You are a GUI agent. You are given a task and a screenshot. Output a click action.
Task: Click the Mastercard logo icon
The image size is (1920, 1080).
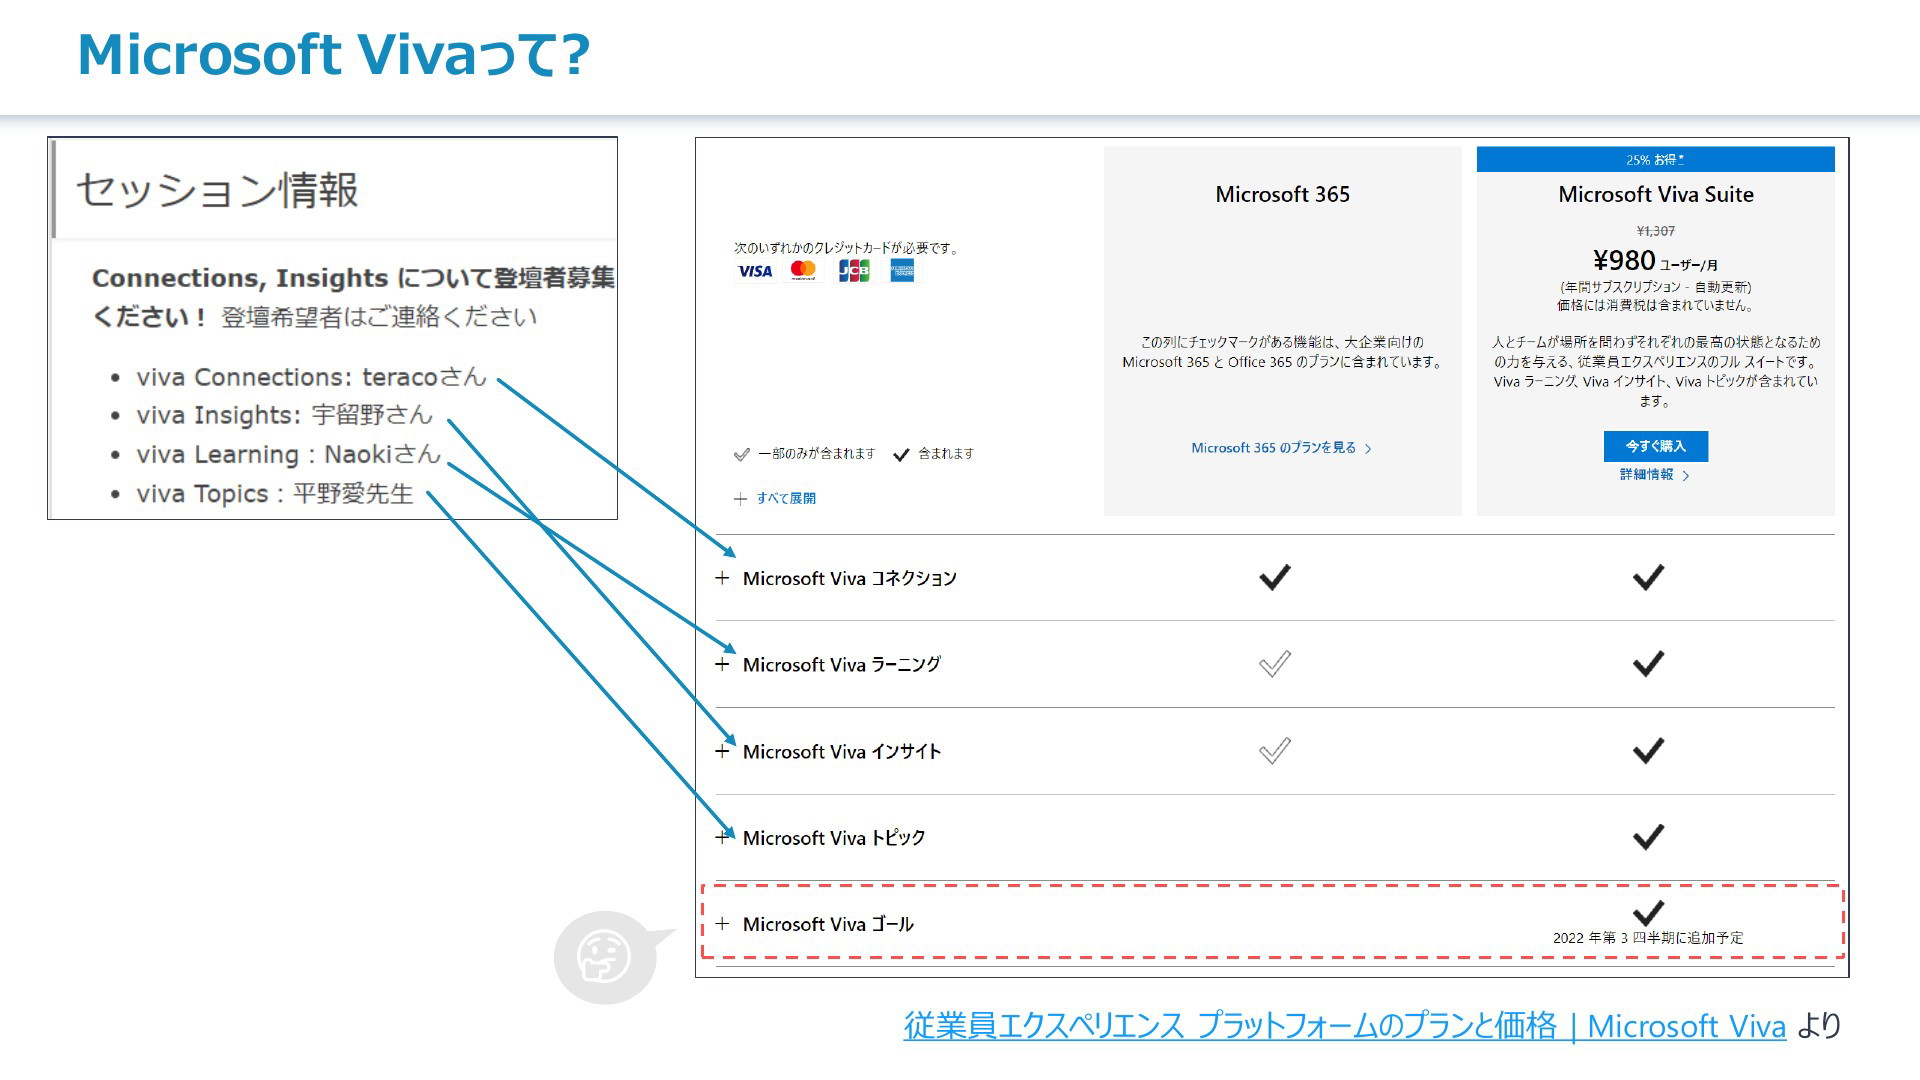point(804,271)
